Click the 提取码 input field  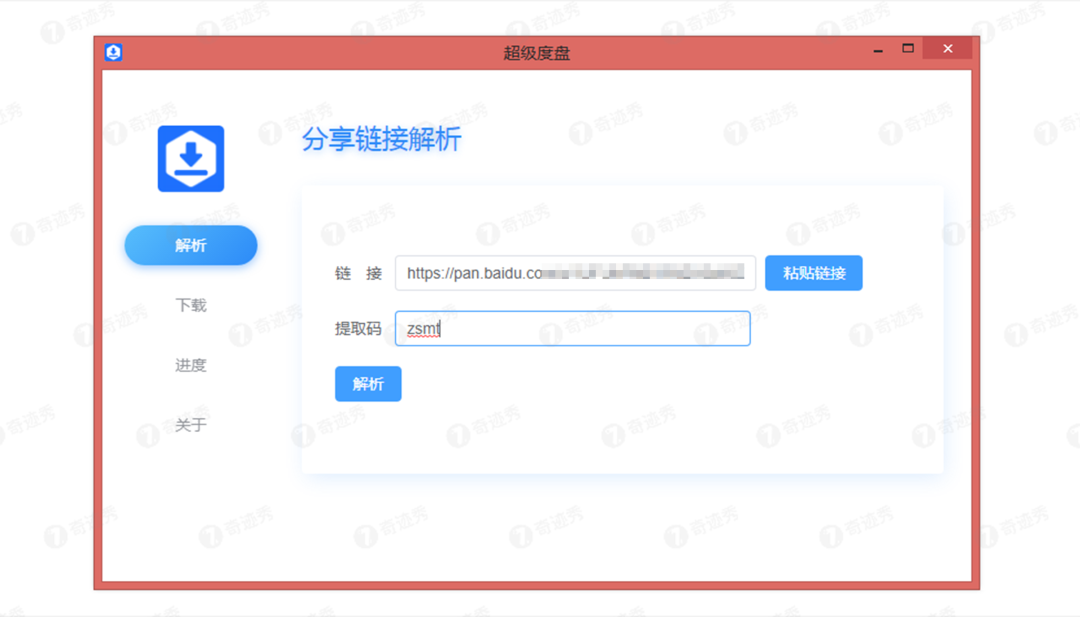point(572,328)
